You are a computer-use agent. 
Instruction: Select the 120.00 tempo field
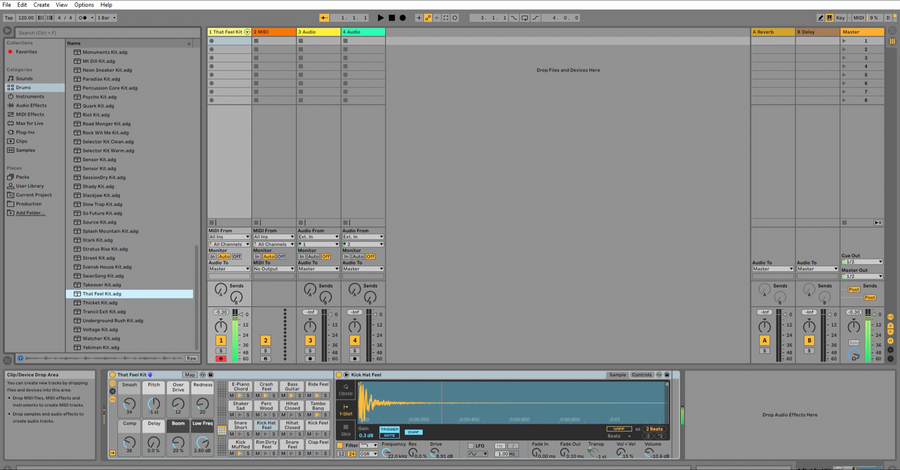click(x=26, y=18)
